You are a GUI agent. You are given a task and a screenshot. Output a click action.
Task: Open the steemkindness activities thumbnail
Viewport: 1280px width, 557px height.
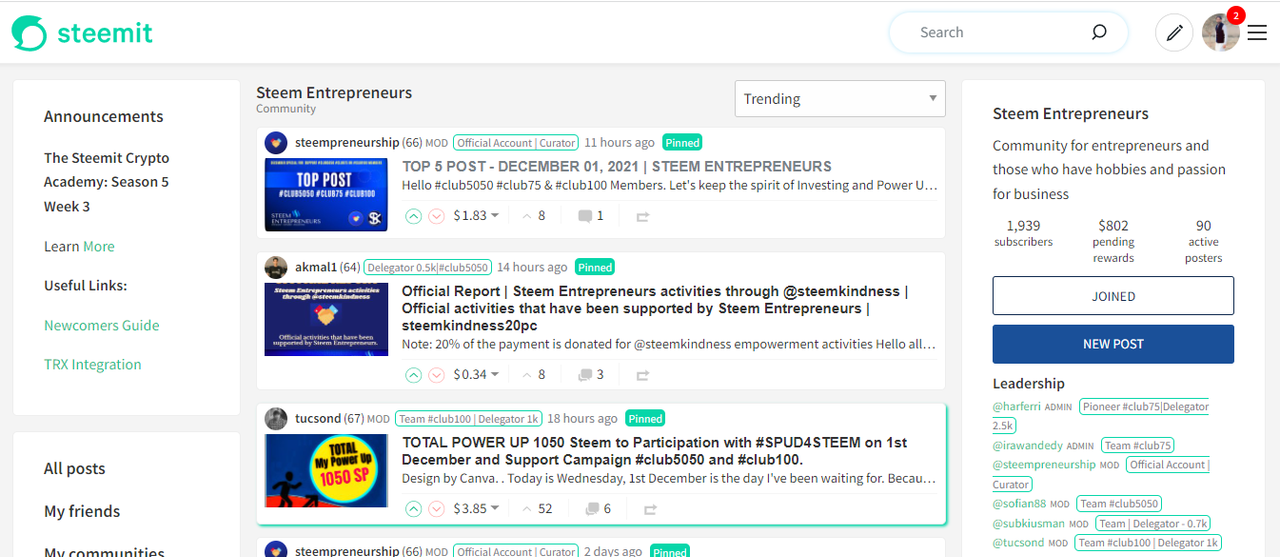click(326, 319)
